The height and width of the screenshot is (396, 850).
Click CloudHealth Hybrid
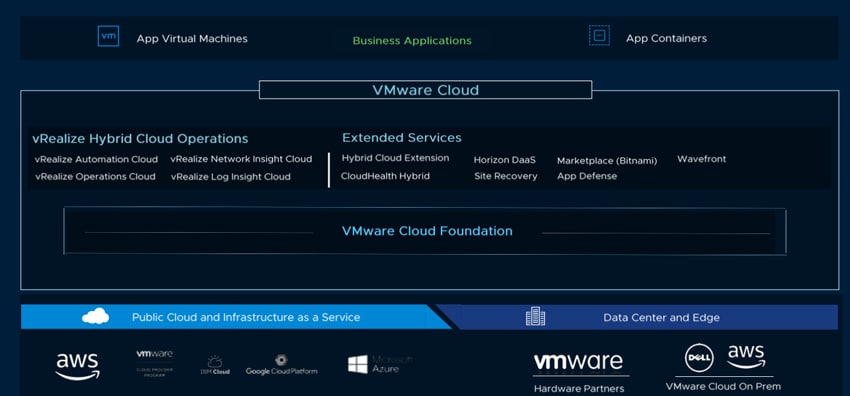(x=385, y=176)
